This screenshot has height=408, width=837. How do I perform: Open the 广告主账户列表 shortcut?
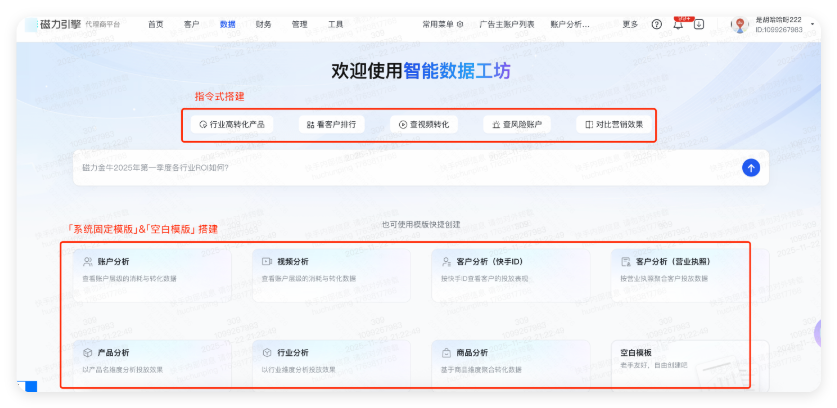(x=507, y=24)
